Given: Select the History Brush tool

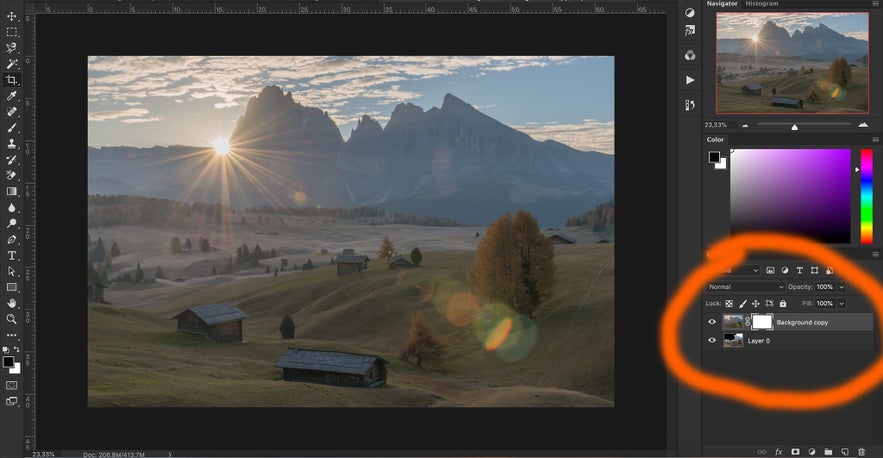Looking at the screenshot, I should click(11, 159).
